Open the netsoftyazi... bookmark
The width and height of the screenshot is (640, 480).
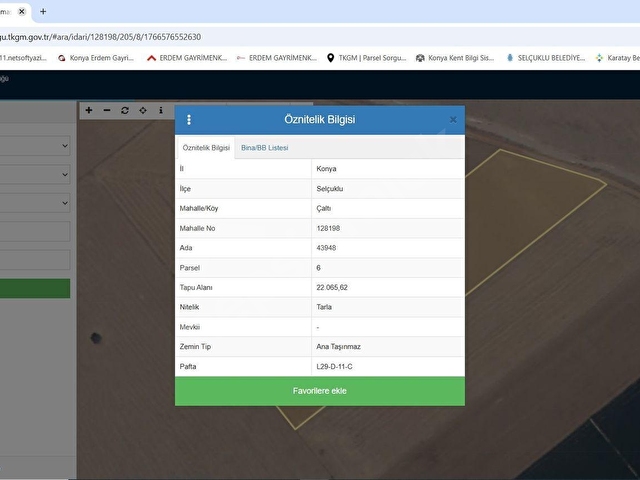pos(23,58)
